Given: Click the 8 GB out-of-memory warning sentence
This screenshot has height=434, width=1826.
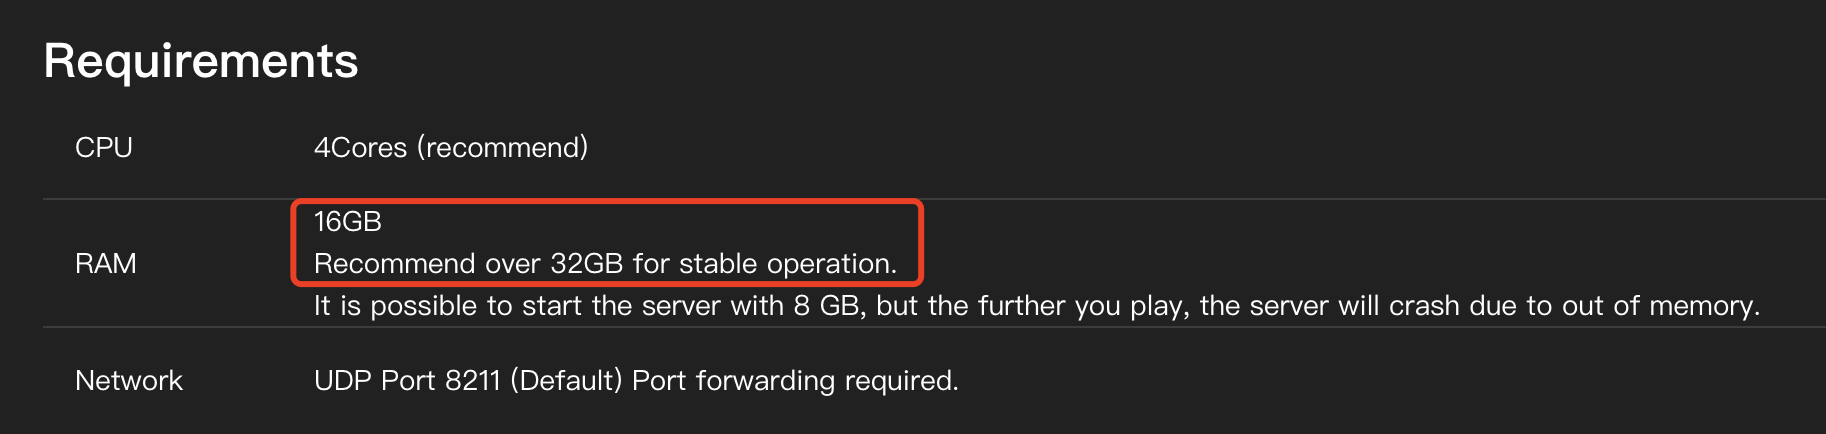Looking at the screenshot, I should click(x=1037, y=306).
